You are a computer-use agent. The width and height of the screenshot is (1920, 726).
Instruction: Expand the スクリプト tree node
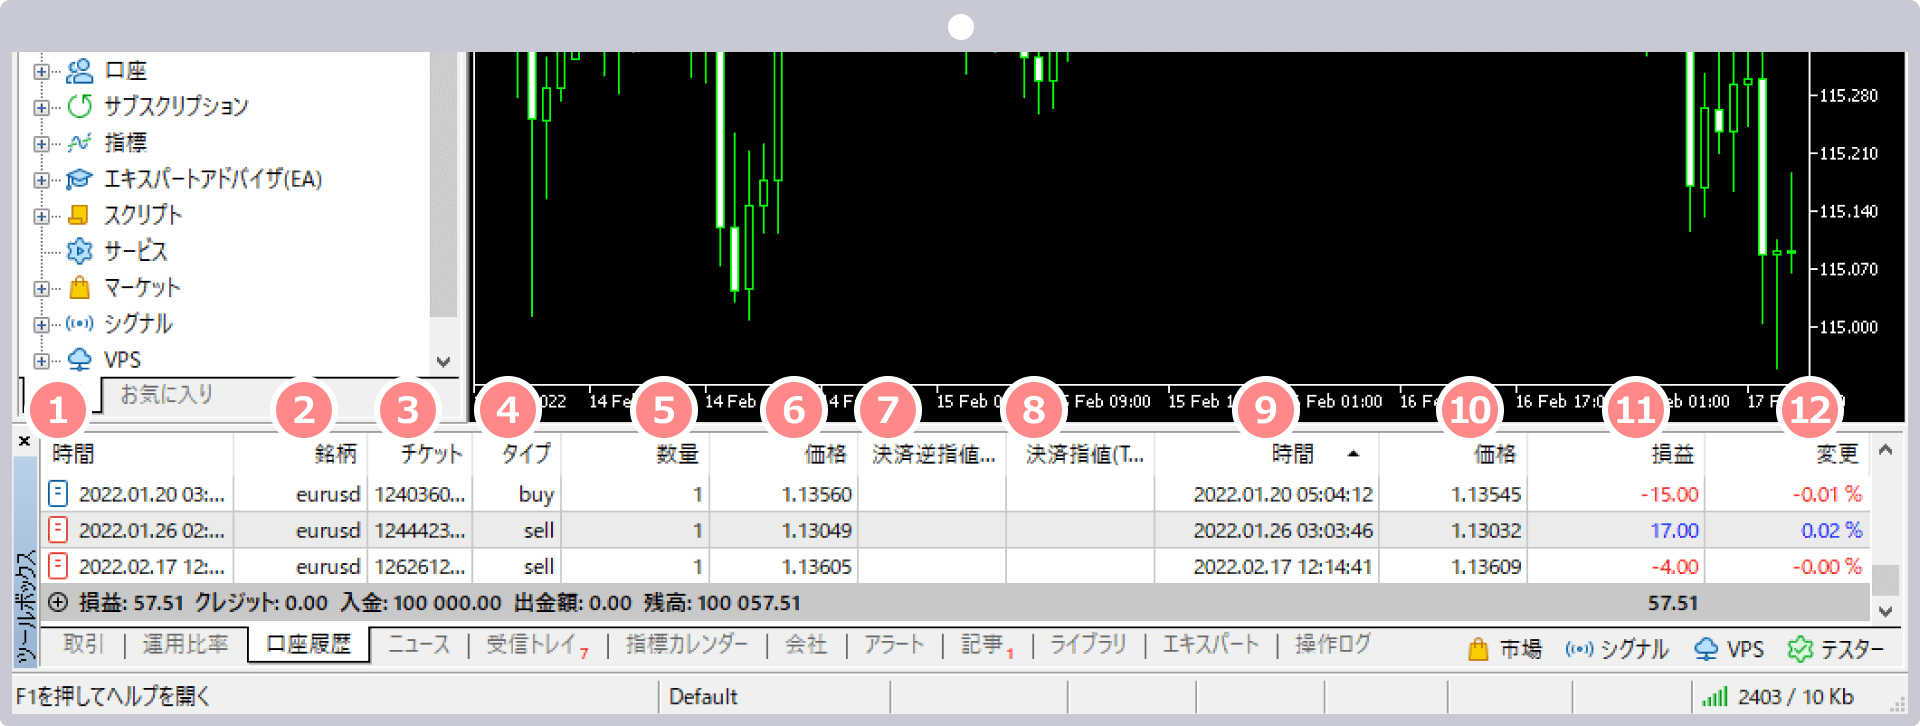point(41,216)
